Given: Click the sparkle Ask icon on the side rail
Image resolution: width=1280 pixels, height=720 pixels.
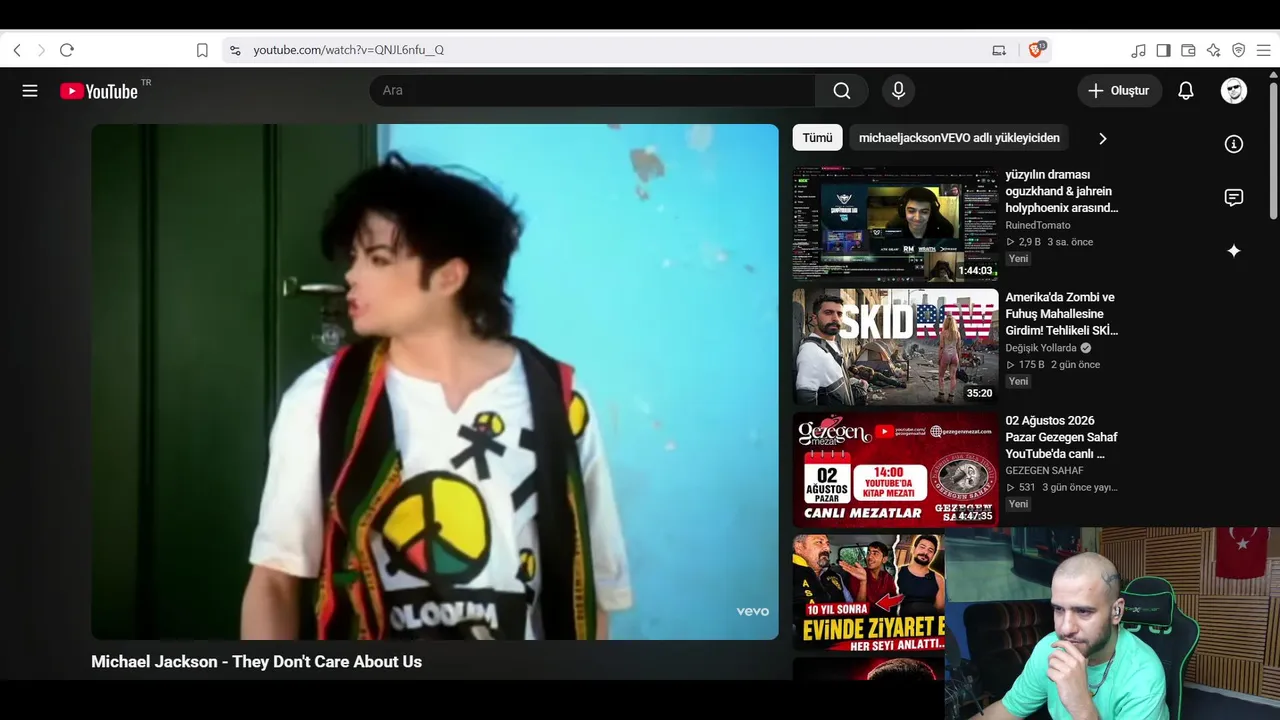Looking at the screenshot, I should pos(1234,251).
